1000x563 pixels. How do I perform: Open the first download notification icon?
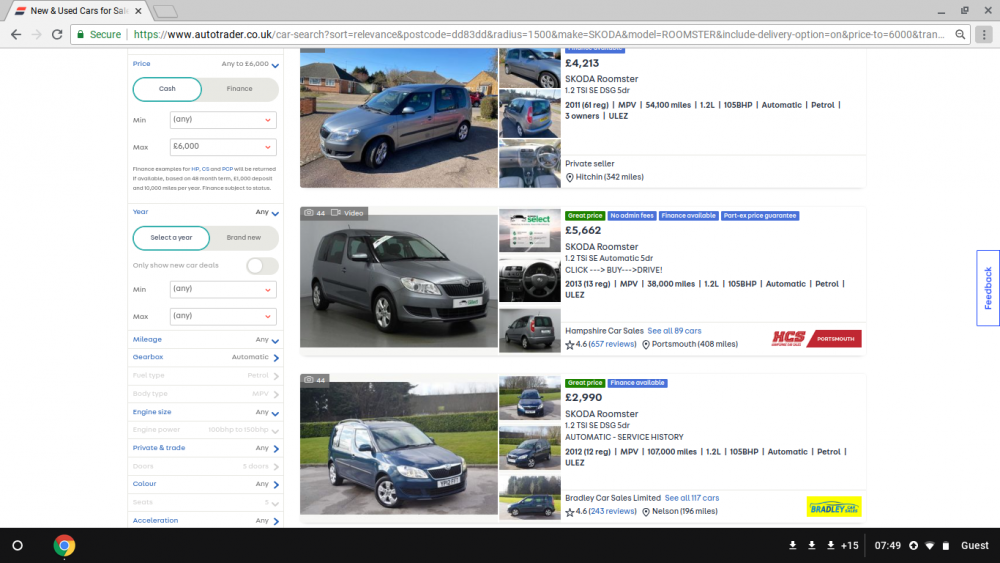click(793, 546)
